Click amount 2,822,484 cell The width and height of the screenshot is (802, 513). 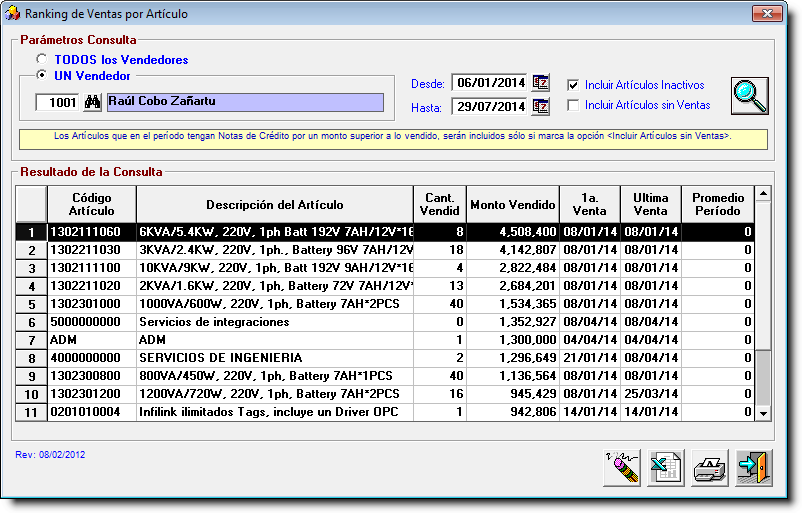point(513,267)
